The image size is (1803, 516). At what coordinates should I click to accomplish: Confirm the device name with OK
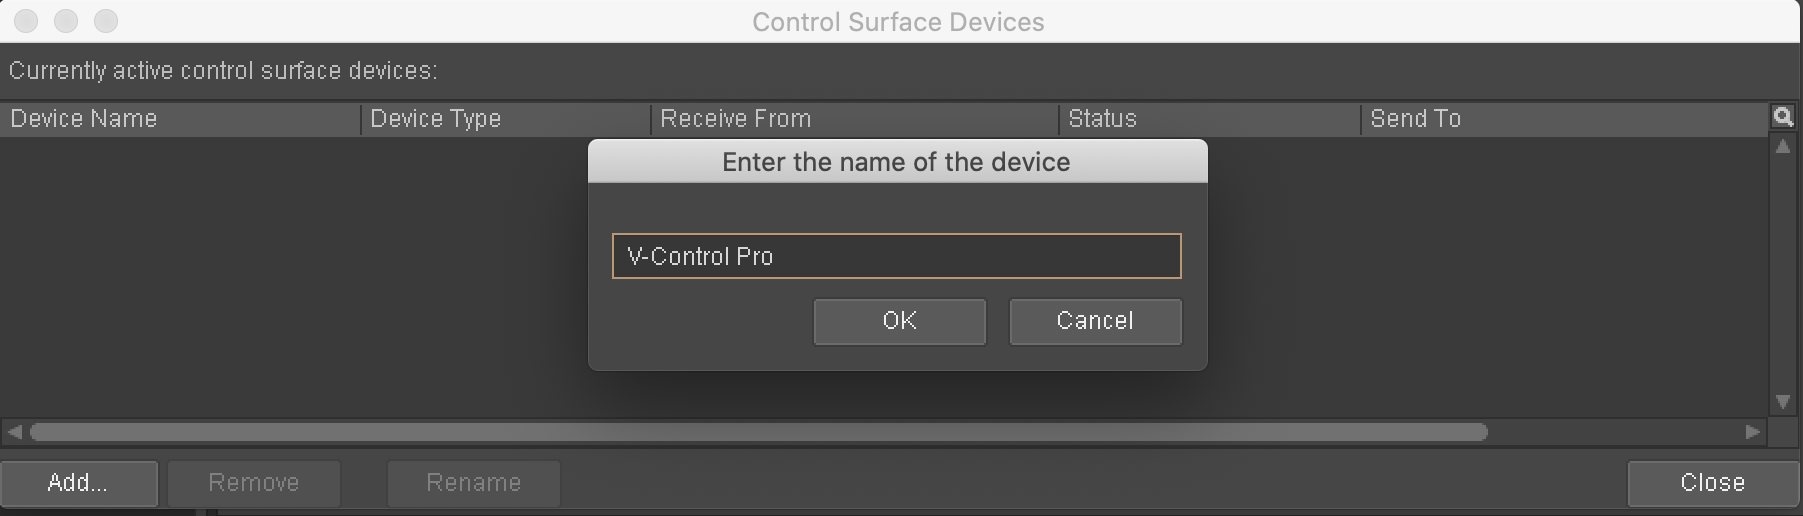point(899,321)
